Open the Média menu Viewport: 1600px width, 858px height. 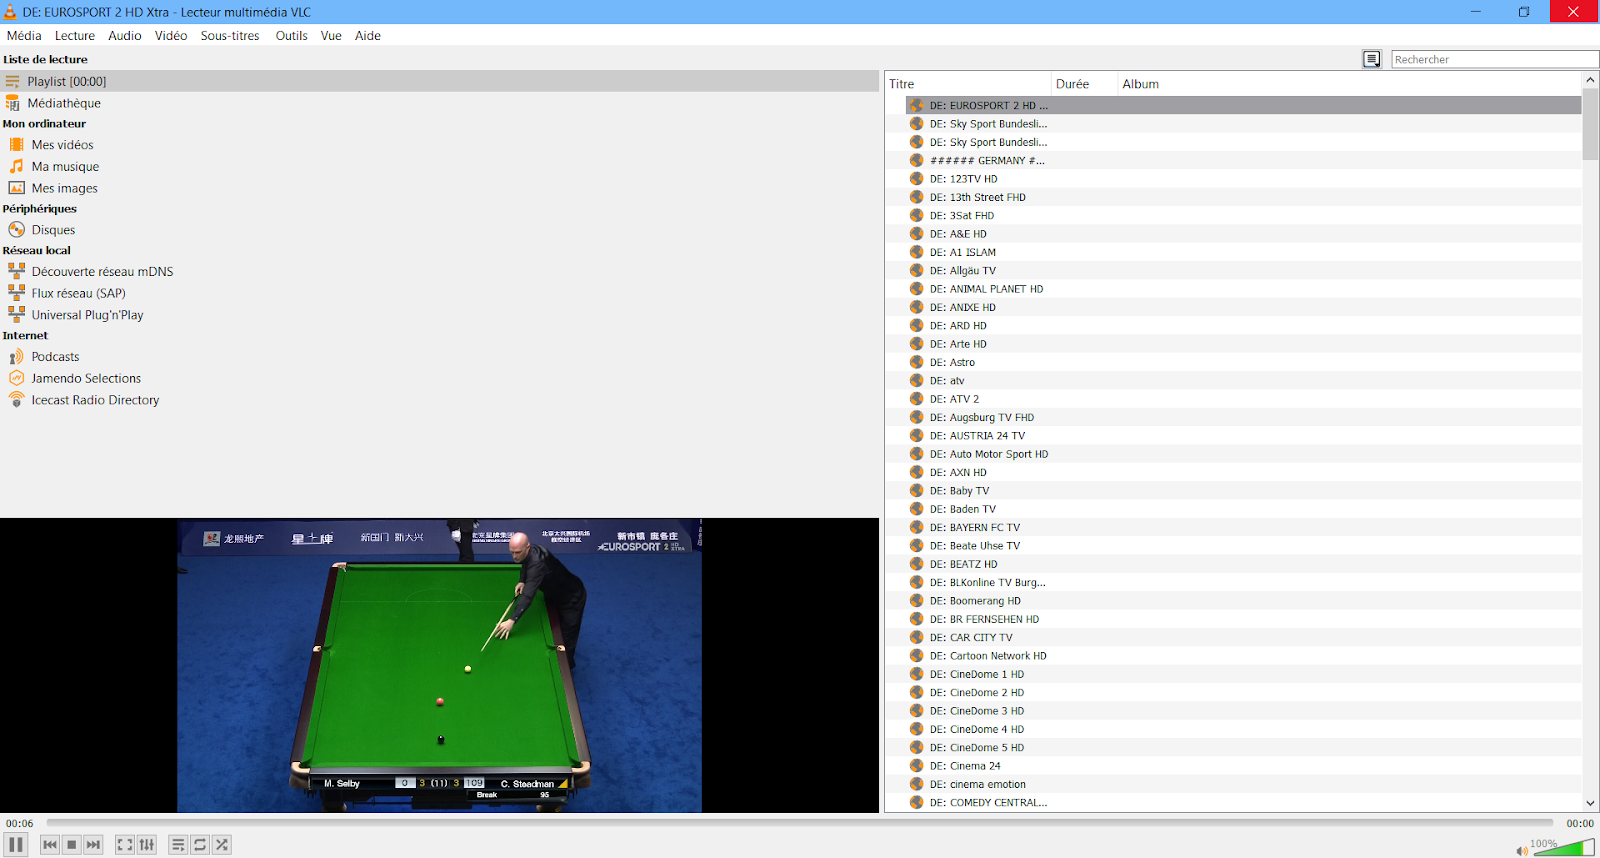[24, 36]
